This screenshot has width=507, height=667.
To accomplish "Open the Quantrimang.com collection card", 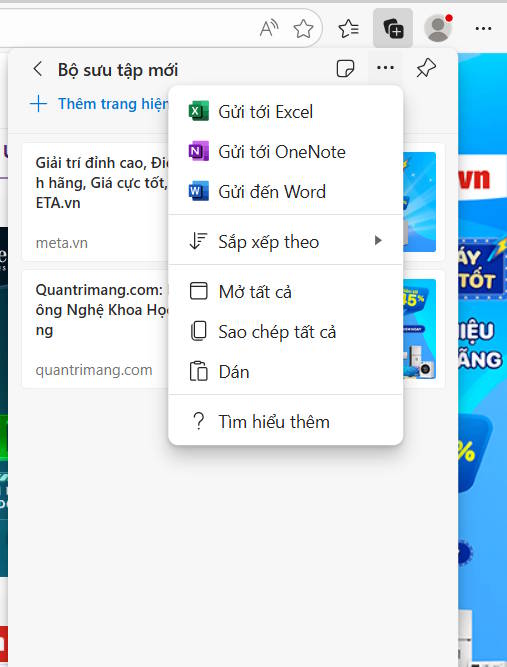I will tap(233, 329).
